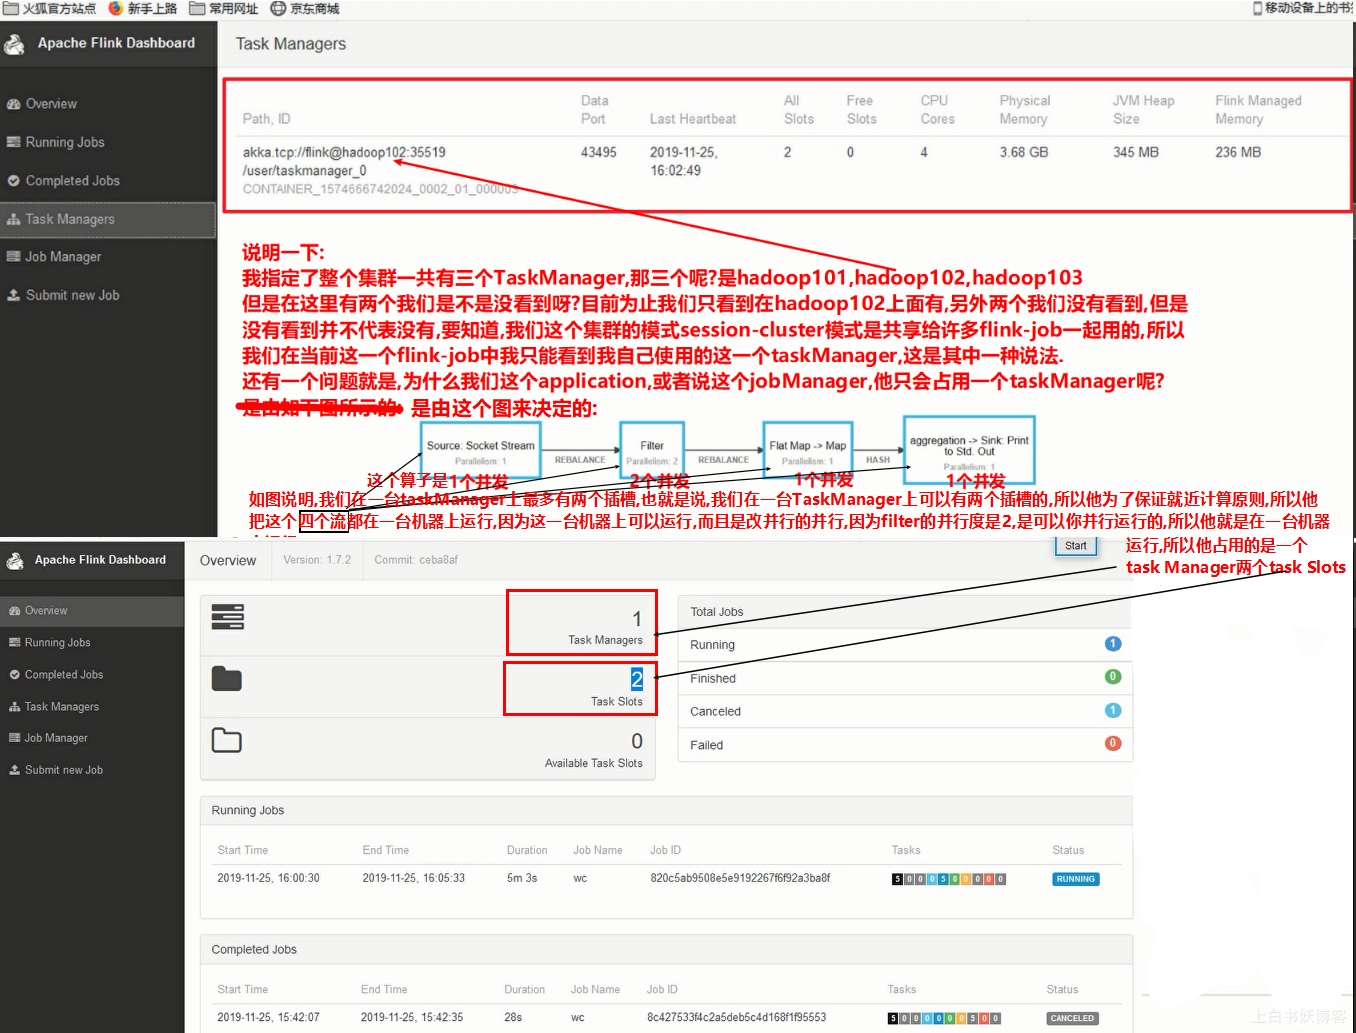Viewport: 1356px width, 1033px height.
Task: Click the solid folder Task Slots icon
Action: click(x=227, y=679)
